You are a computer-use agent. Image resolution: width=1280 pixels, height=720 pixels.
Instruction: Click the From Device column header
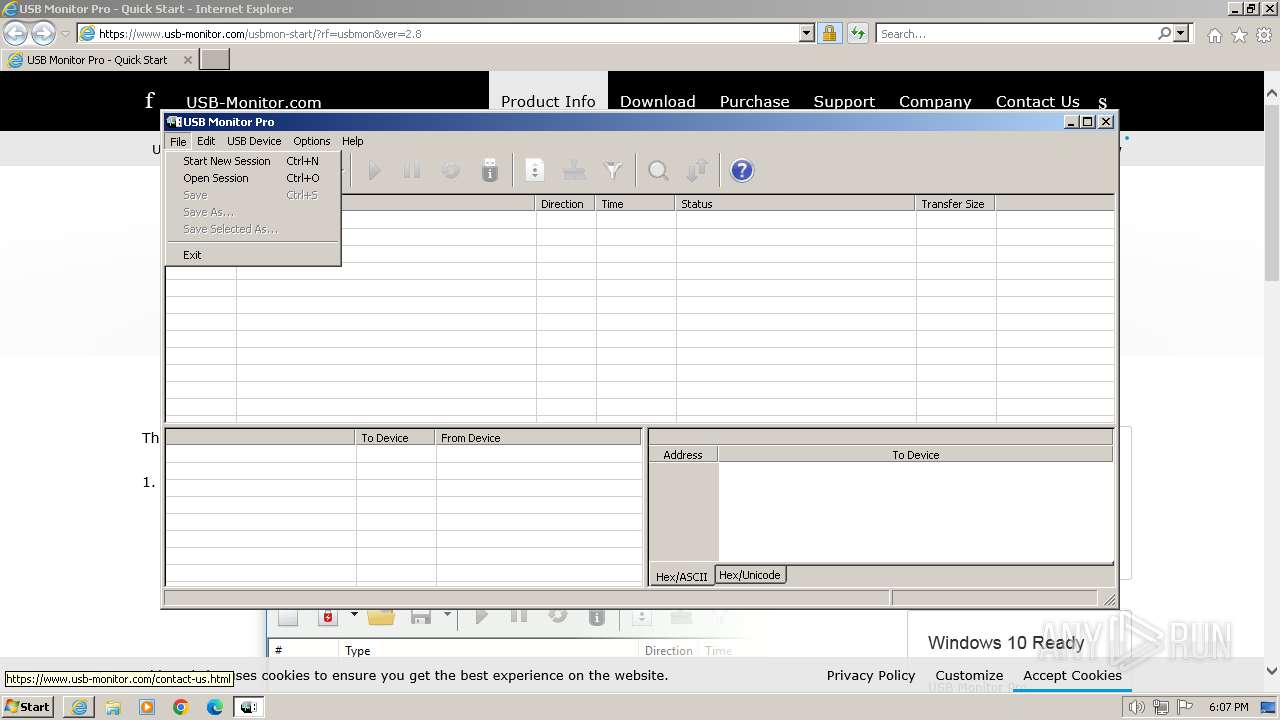point(538,438)
